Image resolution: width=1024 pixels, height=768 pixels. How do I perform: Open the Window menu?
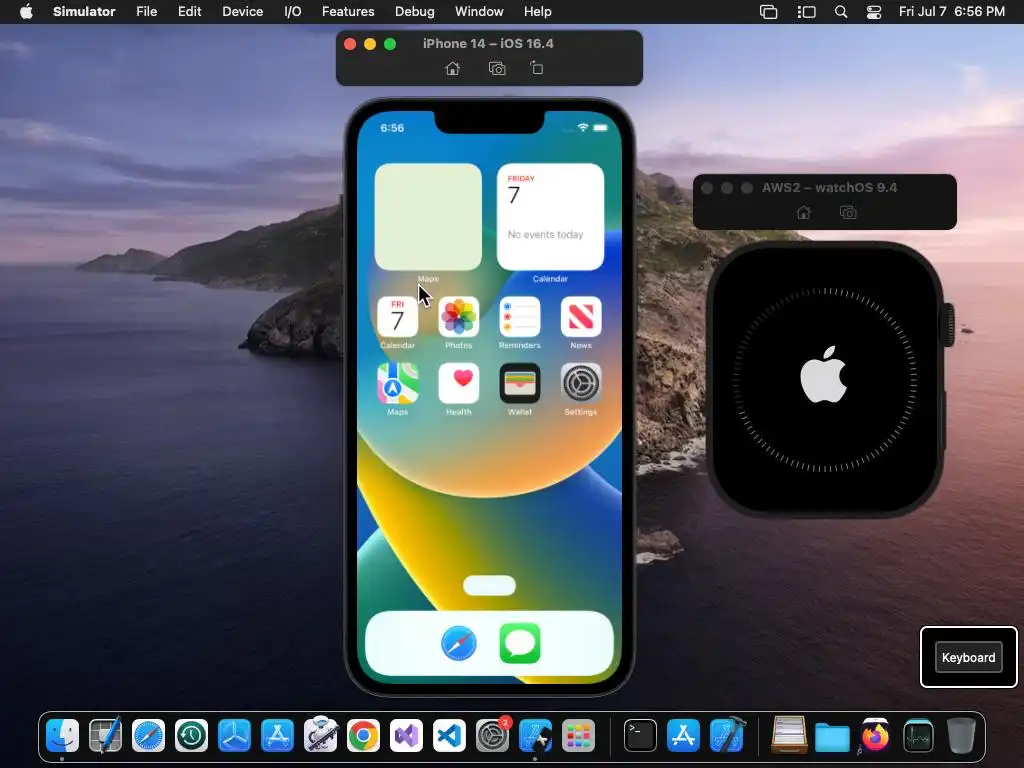(479, 12)
